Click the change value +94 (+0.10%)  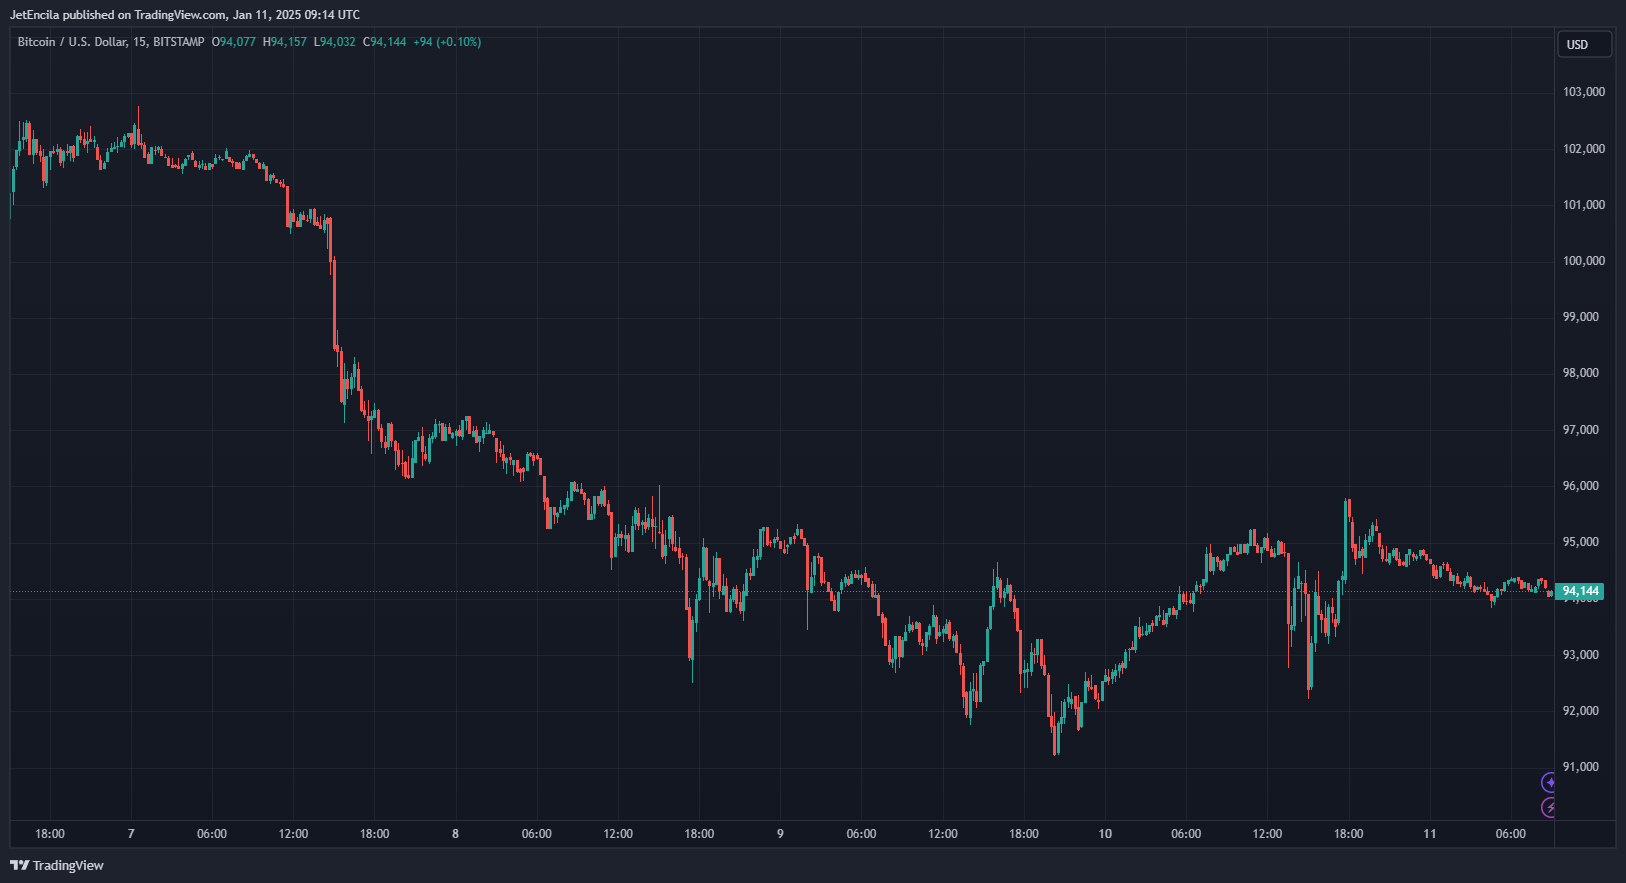(x=447, y=42)
